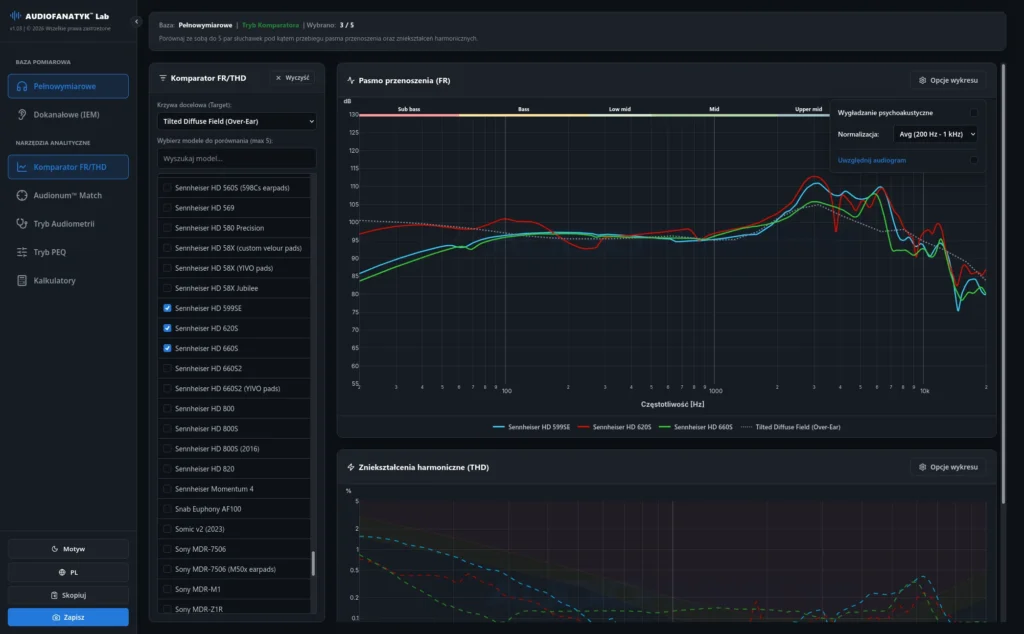The width and height of the screenshot is (1024, 634).
Task: Click the sliders icon beside Tryb PEQ
Action: click(x=22, y=252)
